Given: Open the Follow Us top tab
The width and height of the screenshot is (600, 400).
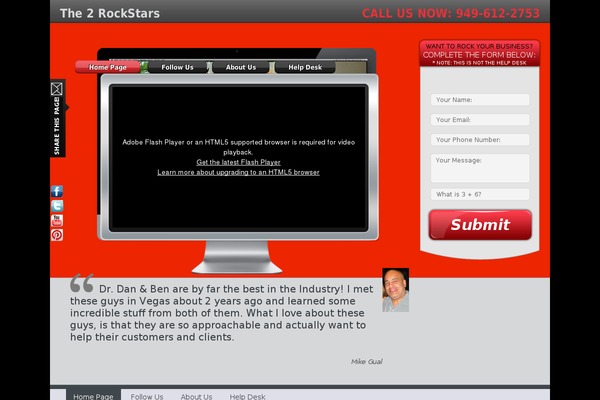Looking at the screenshot, I should click(178, 67).
